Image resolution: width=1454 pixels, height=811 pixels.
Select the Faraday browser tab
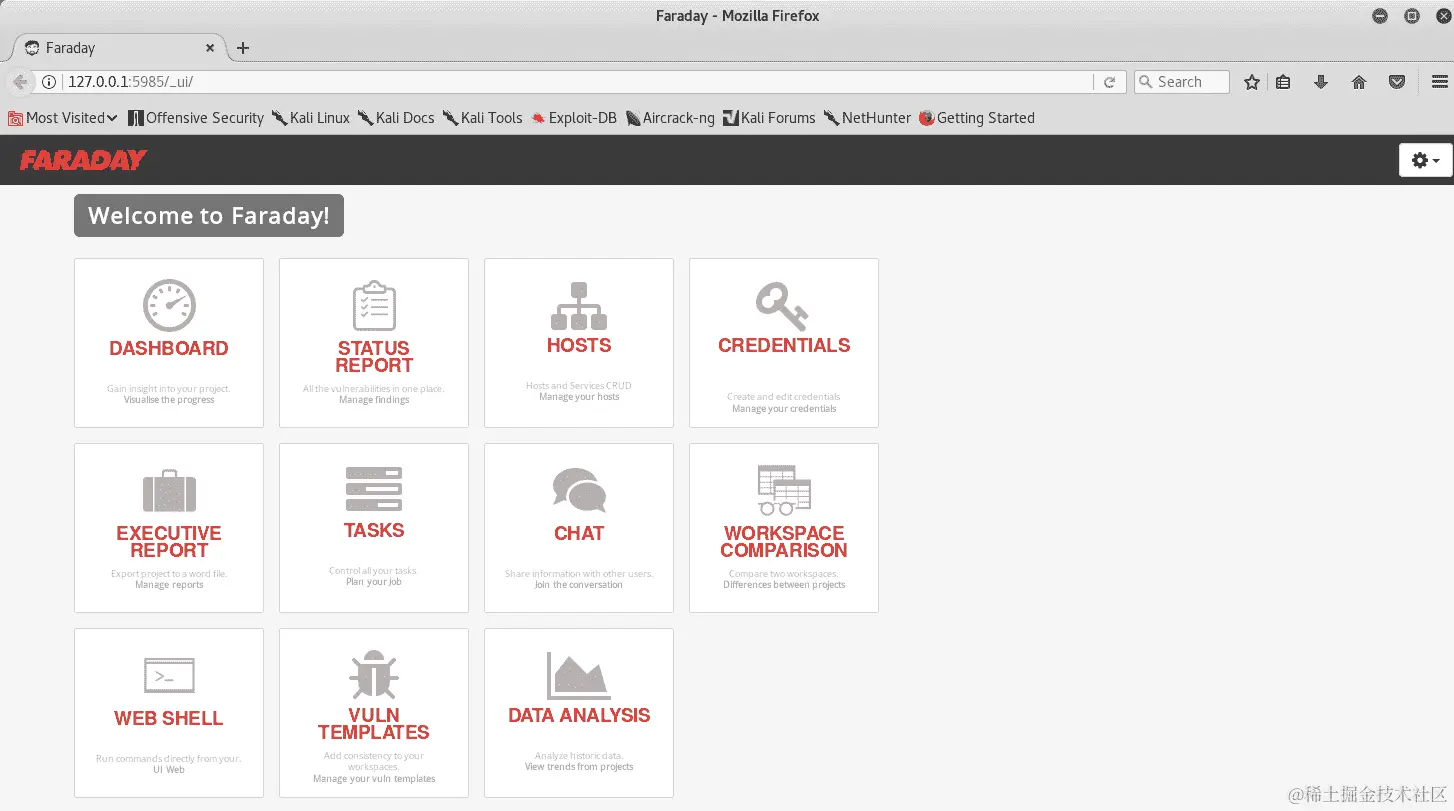tap(120, 48)
